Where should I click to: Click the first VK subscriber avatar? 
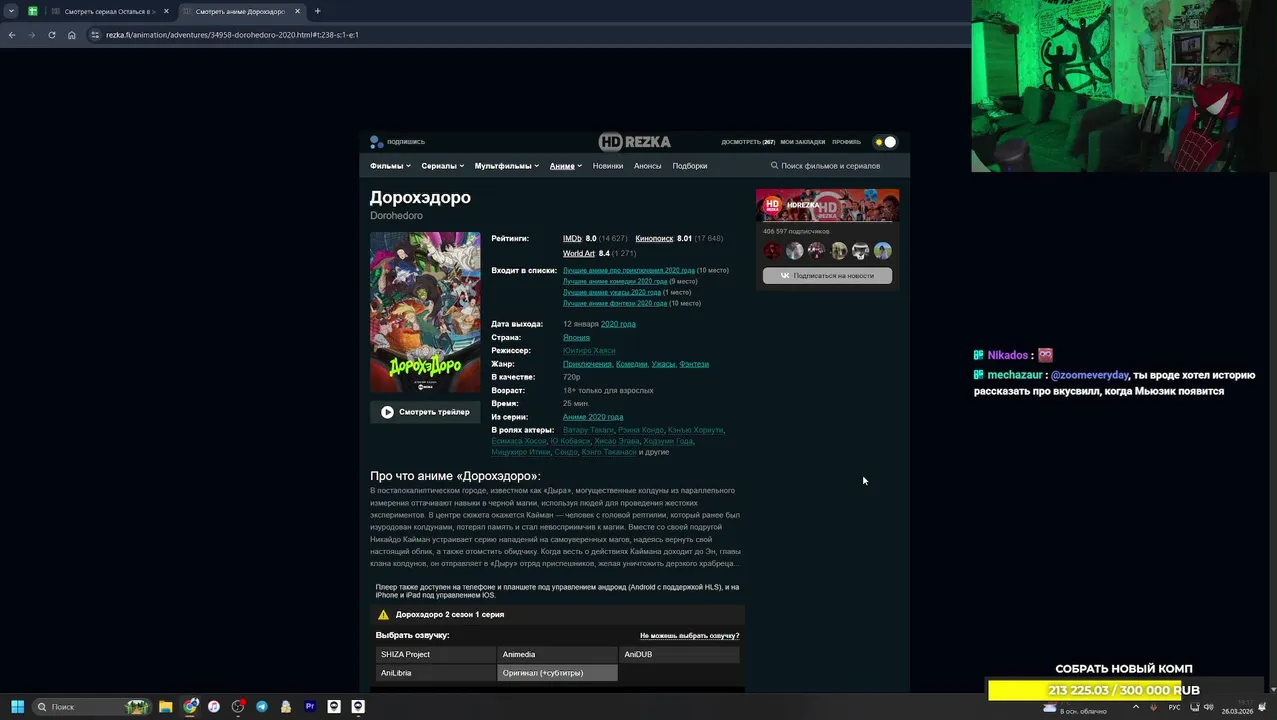point(772,251)
